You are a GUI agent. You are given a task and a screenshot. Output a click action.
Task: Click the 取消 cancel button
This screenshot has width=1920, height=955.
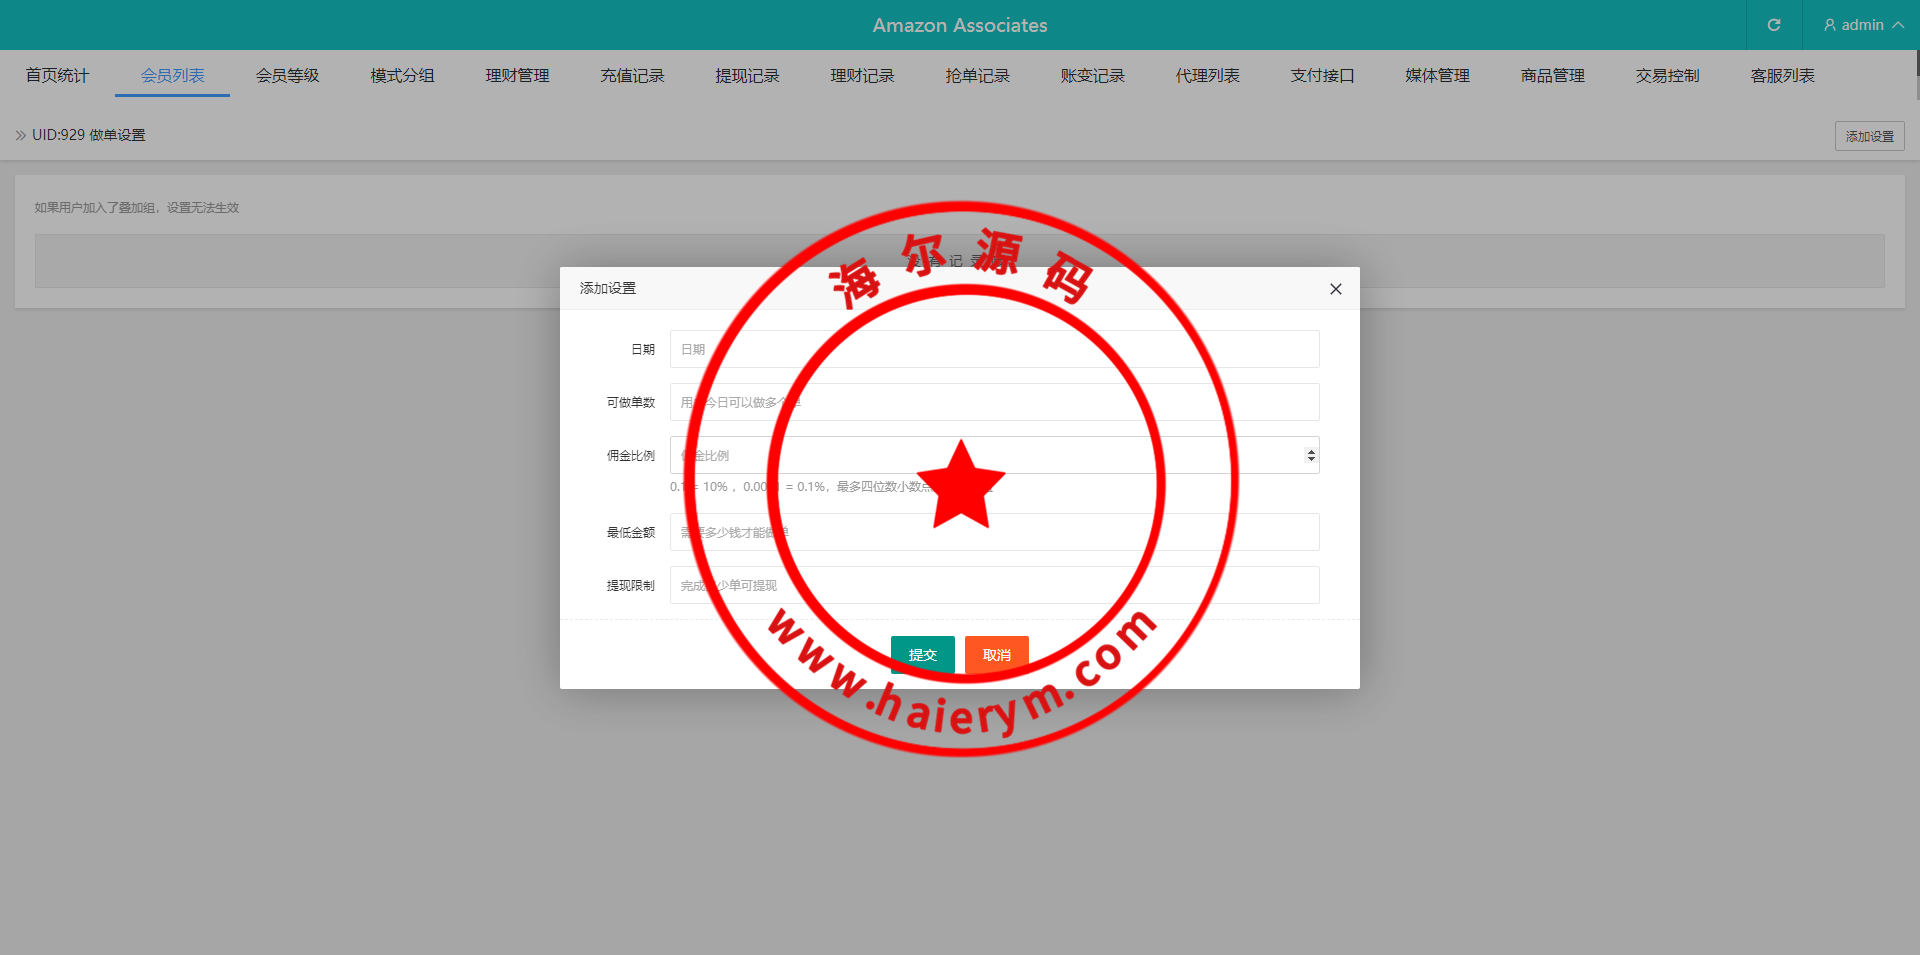996,655
